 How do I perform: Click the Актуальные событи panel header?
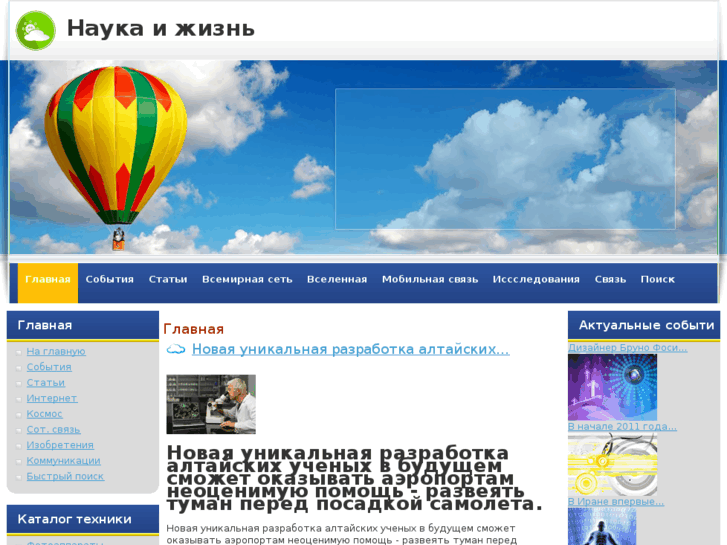[x=644, y=325]
